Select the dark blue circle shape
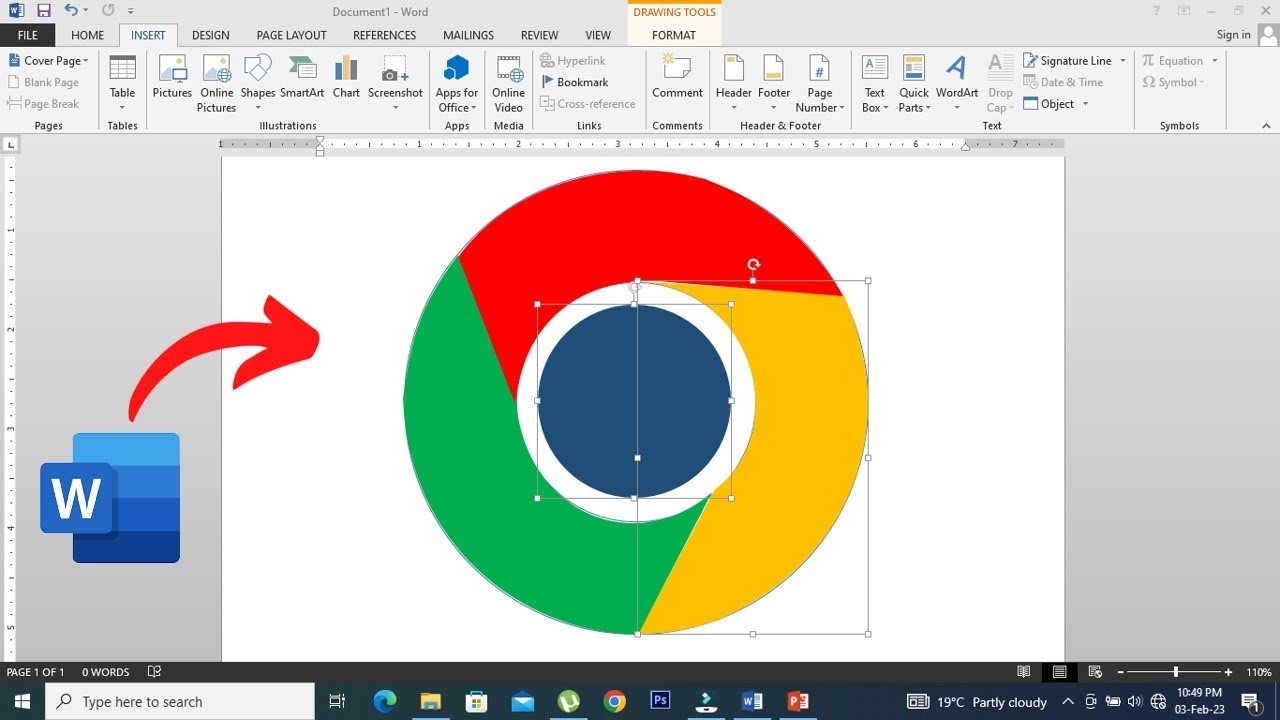1280x720 pixels. 634,401
